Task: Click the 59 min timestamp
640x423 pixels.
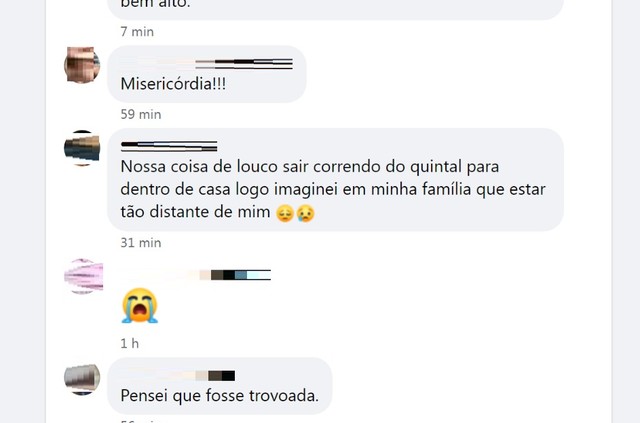Action: [141, 114]
